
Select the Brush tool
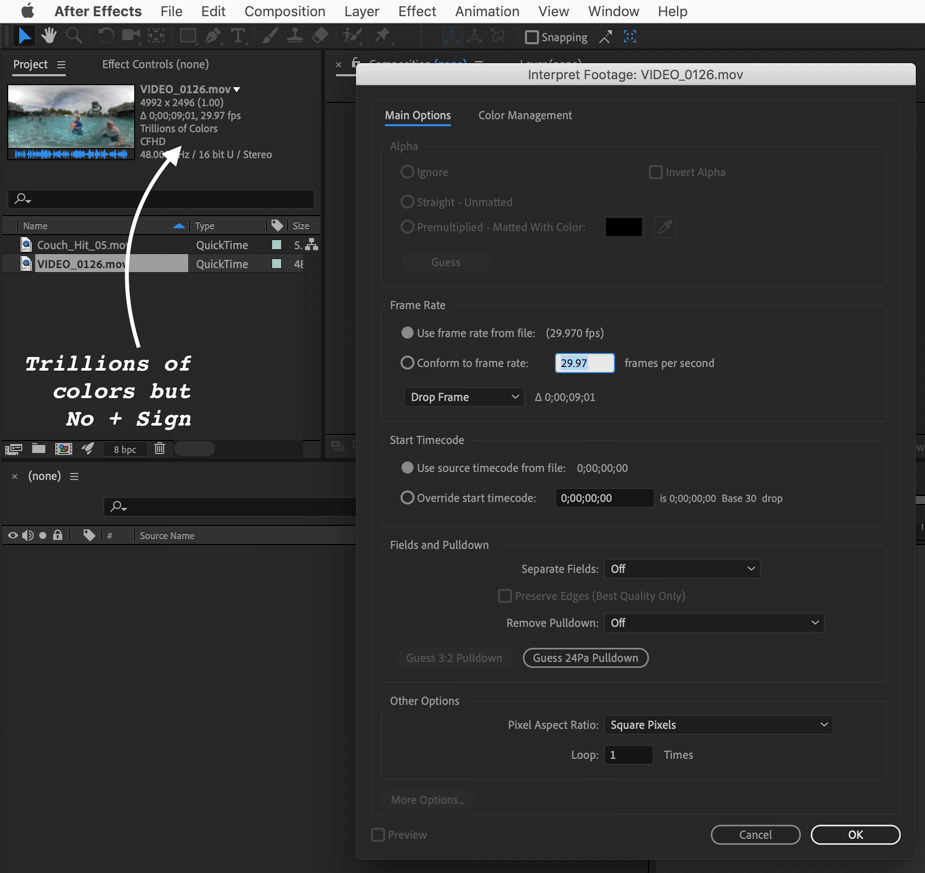pos(270,36)
